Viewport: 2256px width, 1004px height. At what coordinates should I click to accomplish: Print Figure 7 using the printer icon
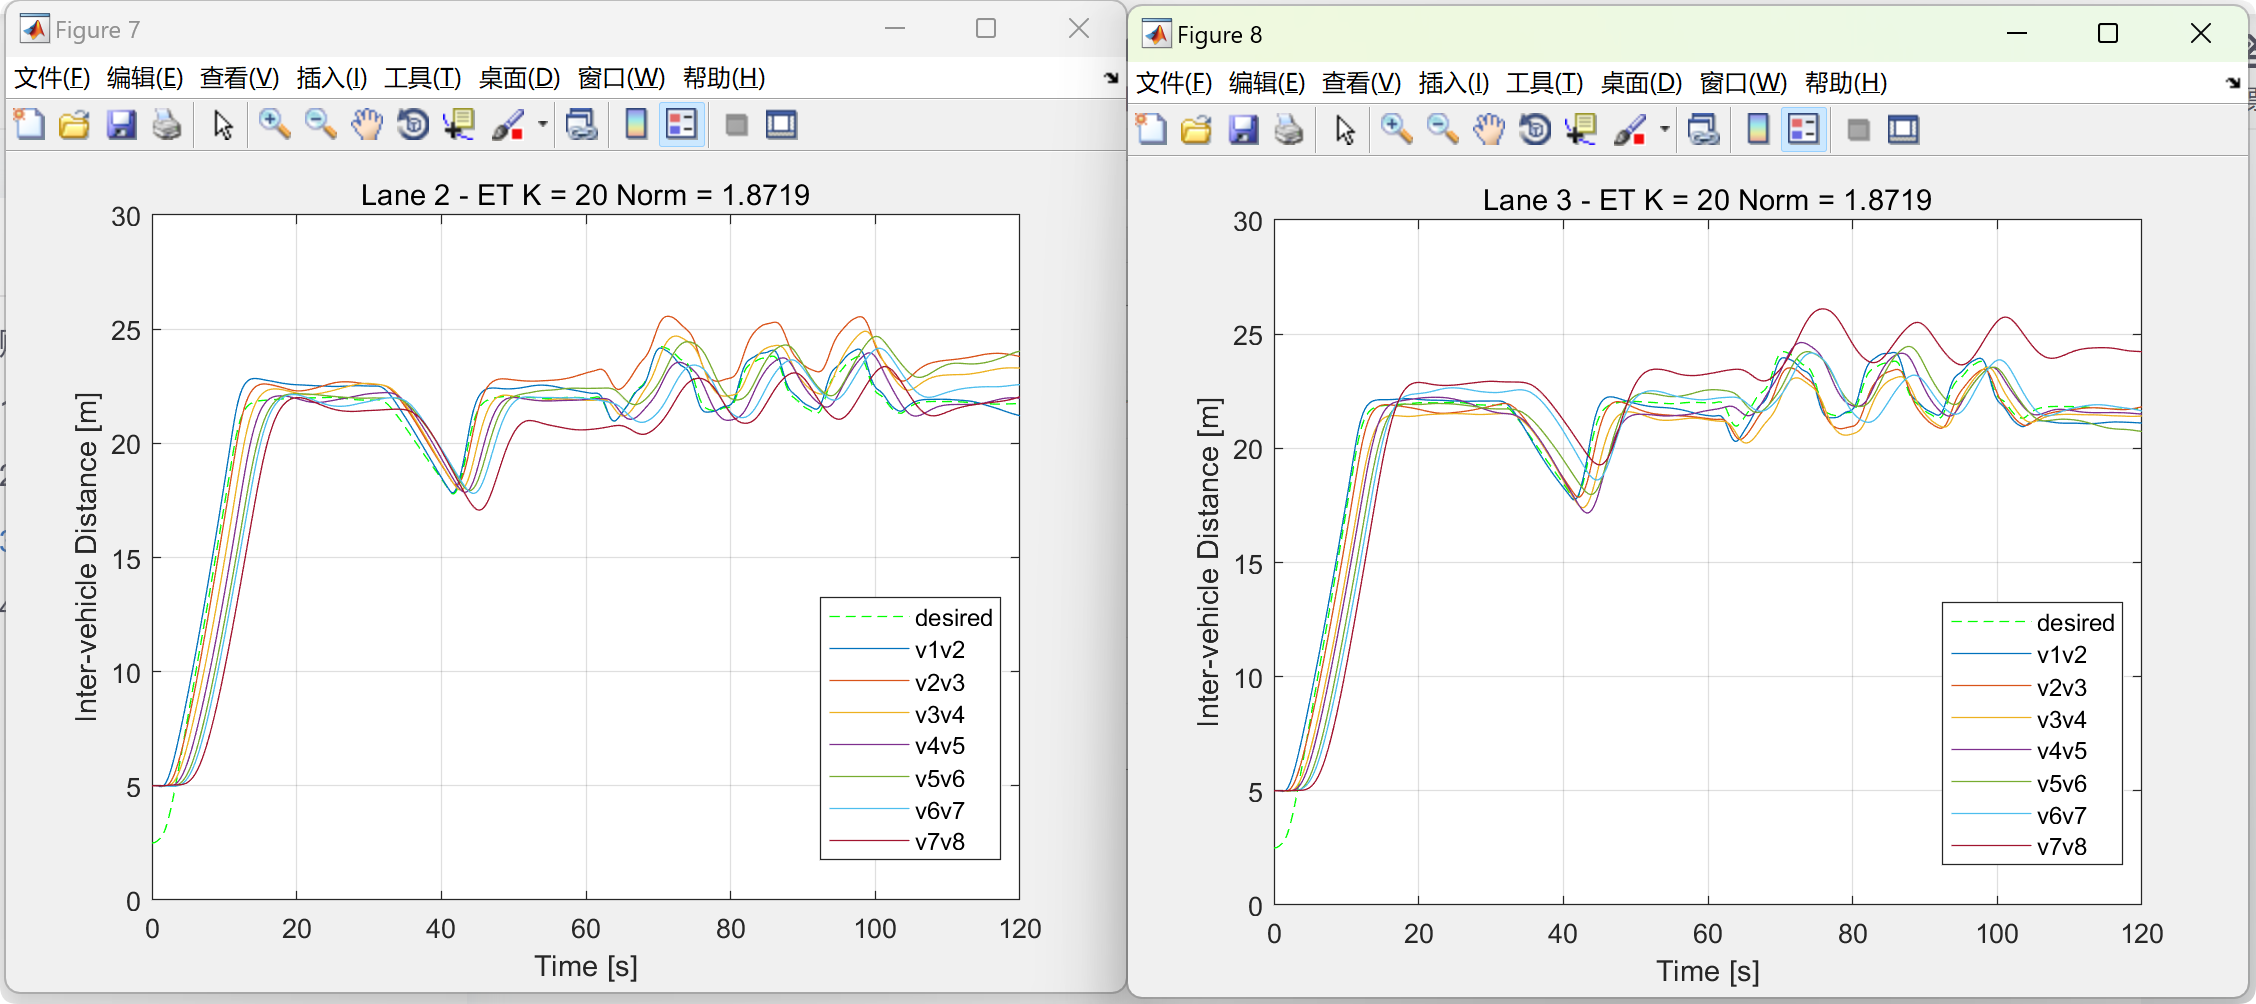167,125
